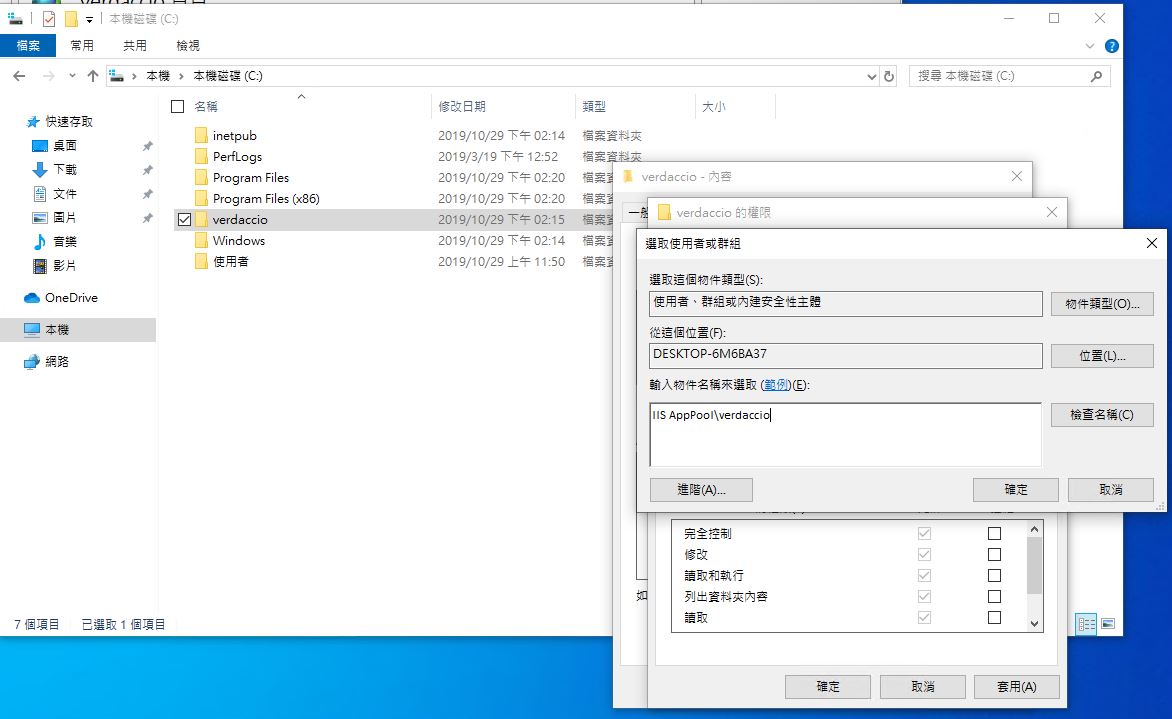Open recent locations dropdown arrow
1172x719 pixels.
(x=72, y=75)
